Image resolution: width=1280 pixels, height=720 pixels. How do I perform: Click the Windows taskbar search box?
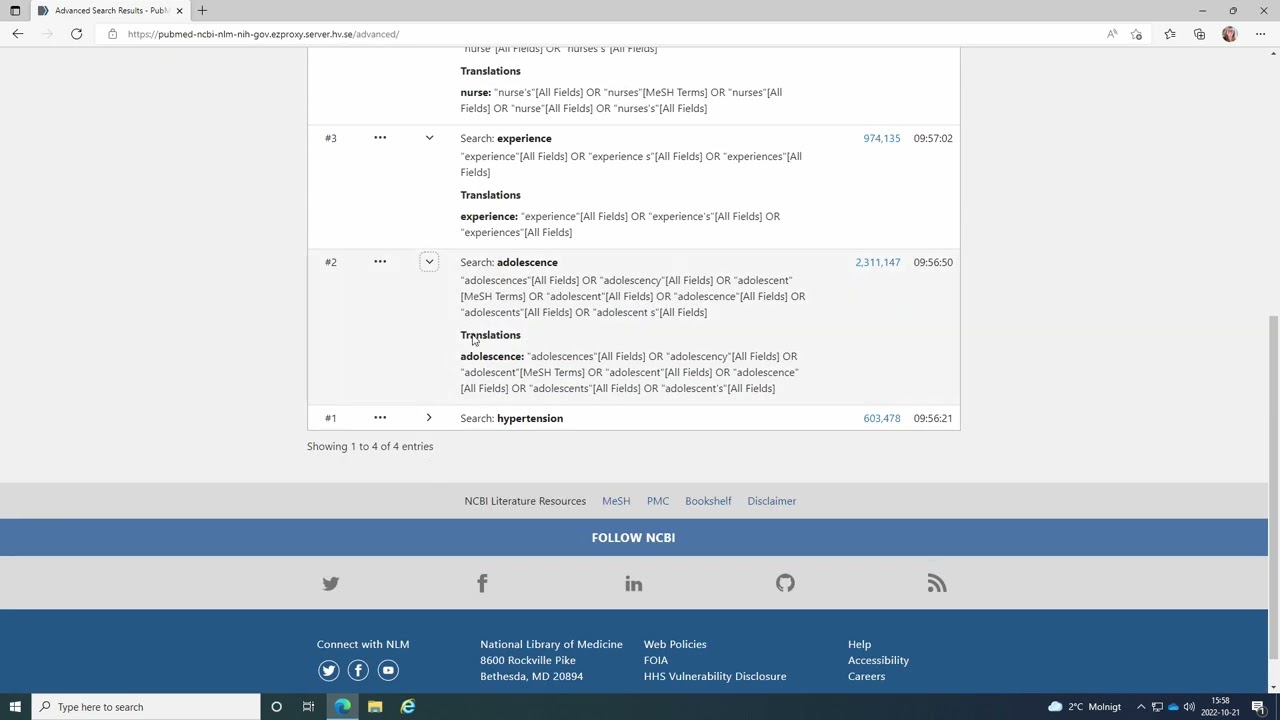pyautogui.click(x=145, y=707)
